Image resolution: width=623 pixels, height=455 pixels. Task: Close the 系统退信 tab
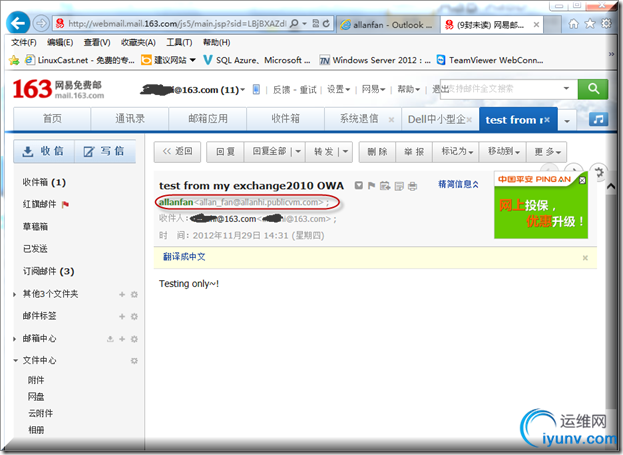pyautogui.click(x=391, y=120)
